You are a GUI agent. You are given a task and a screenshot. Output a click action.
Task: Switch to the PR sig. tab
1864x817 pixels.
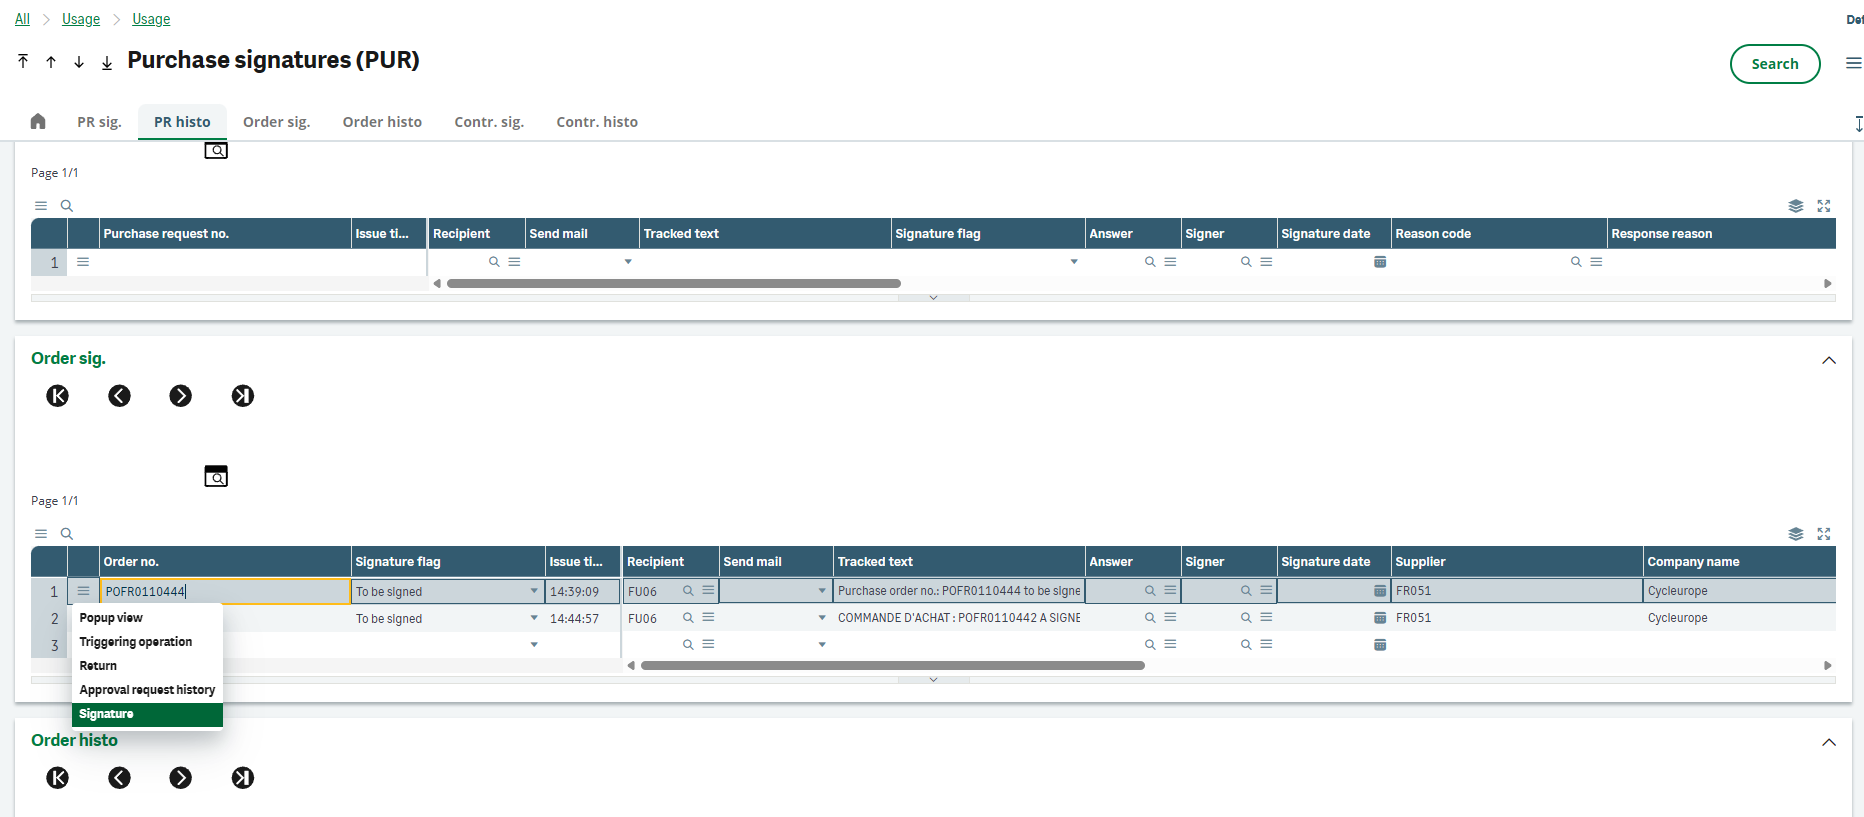tap(99, 122)
